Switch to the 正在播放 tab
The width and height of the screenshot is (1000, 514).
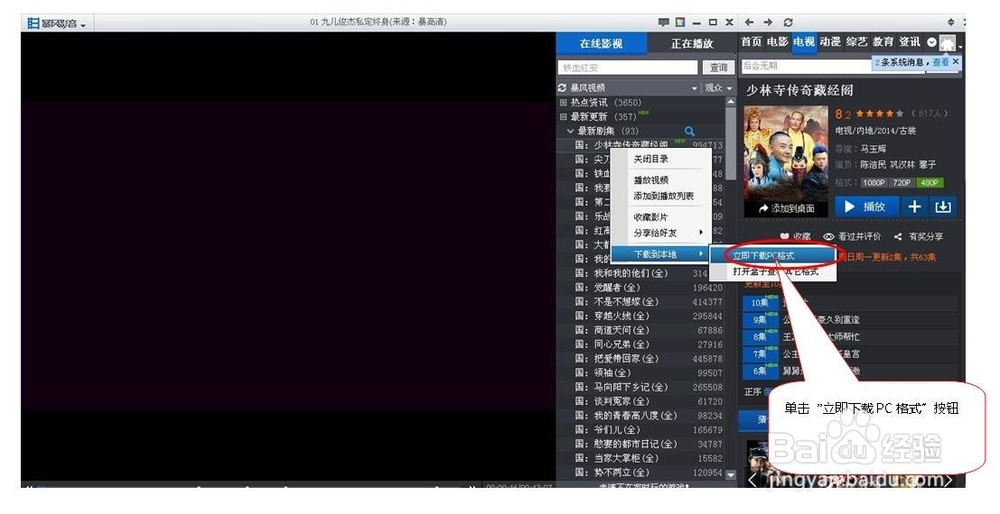coord(692,43)
